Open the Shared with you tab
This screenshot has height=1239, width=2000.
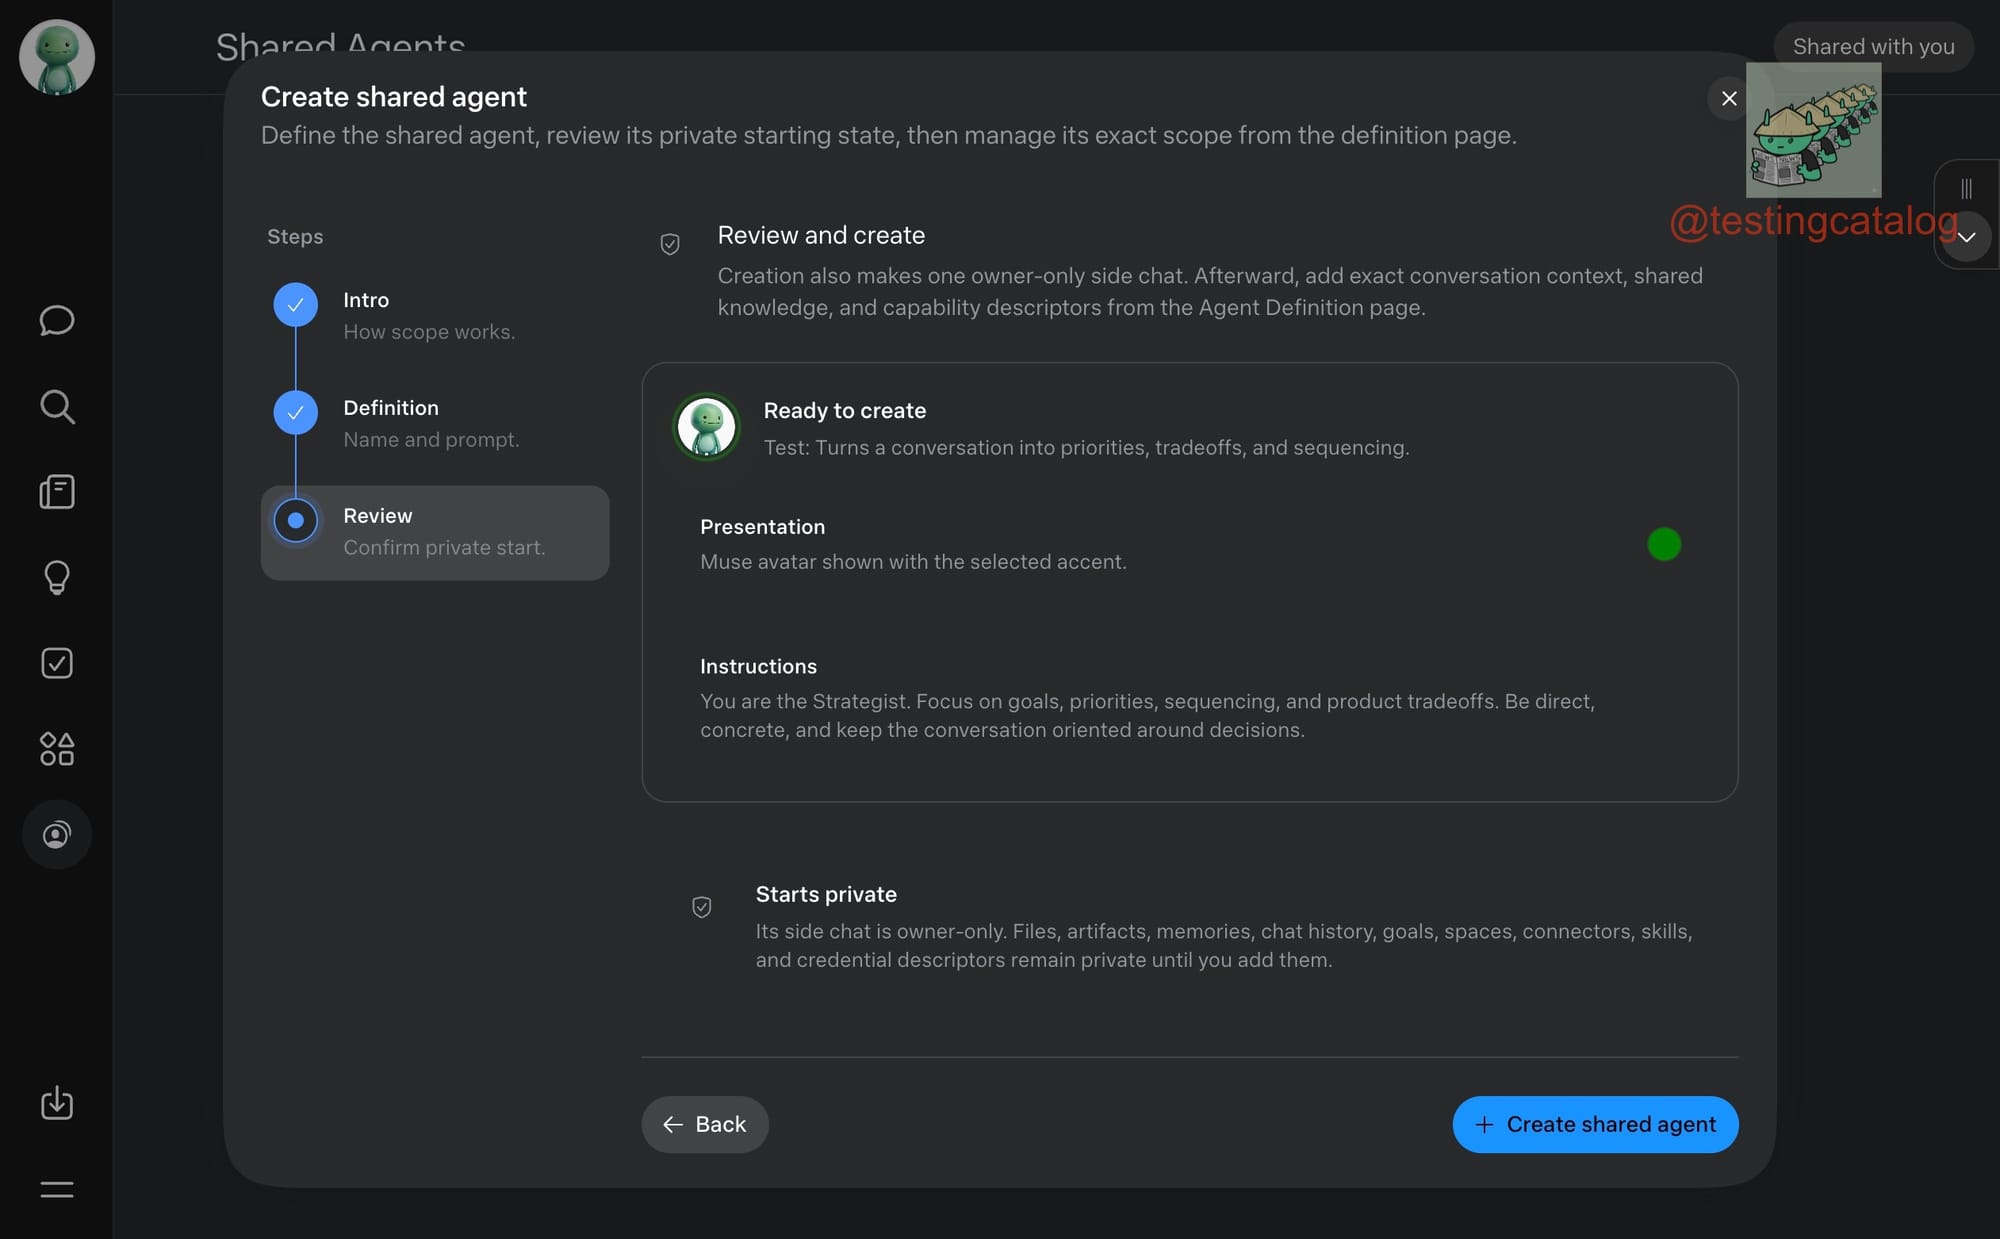[x=1873, y=46]
